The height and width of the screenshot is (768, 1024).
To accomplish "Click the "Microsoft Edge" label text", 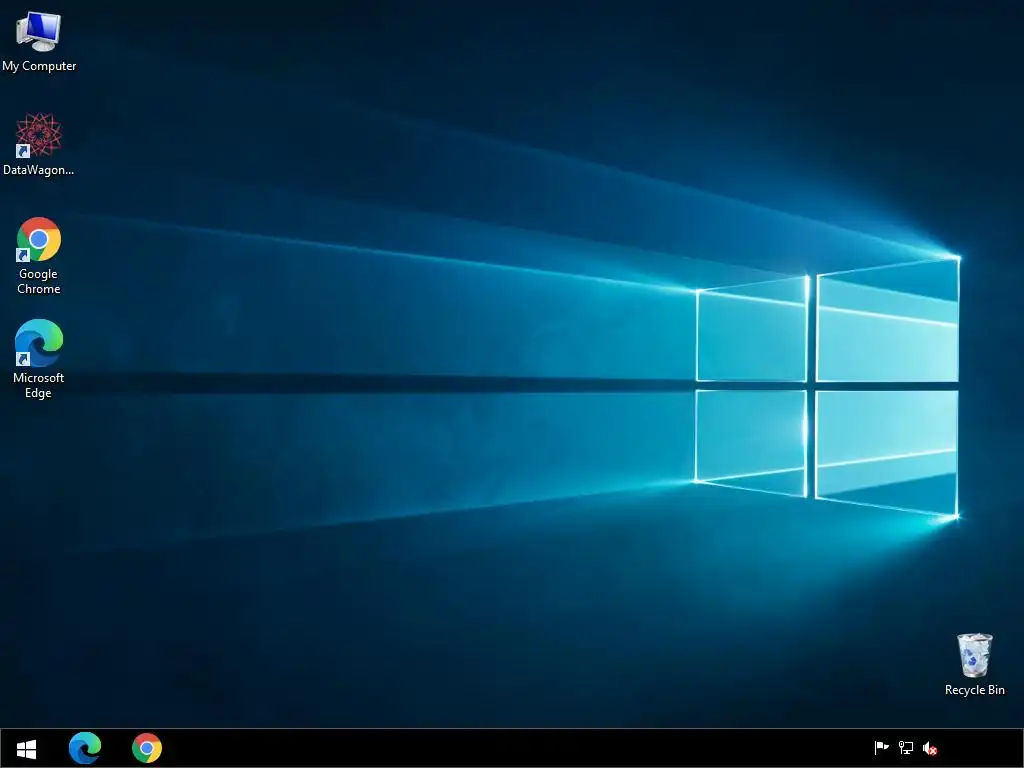I will click(39, 385).
